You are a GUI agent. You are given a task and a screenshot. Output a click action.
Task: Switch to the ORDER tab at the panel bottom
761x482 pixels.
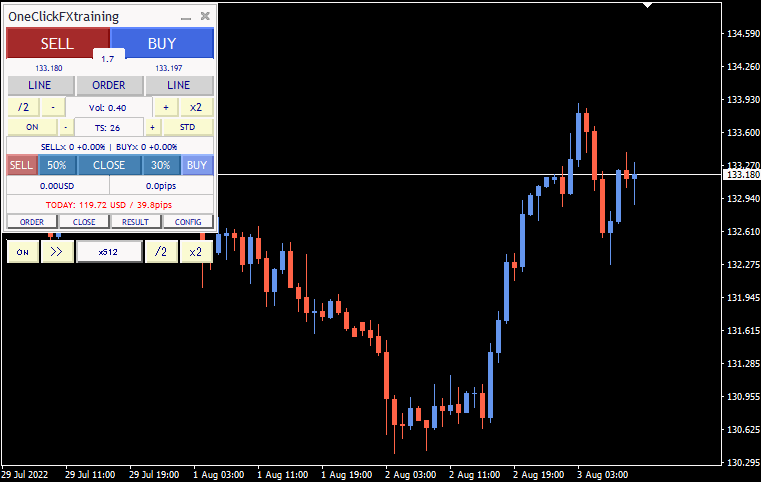coord(32,222)
